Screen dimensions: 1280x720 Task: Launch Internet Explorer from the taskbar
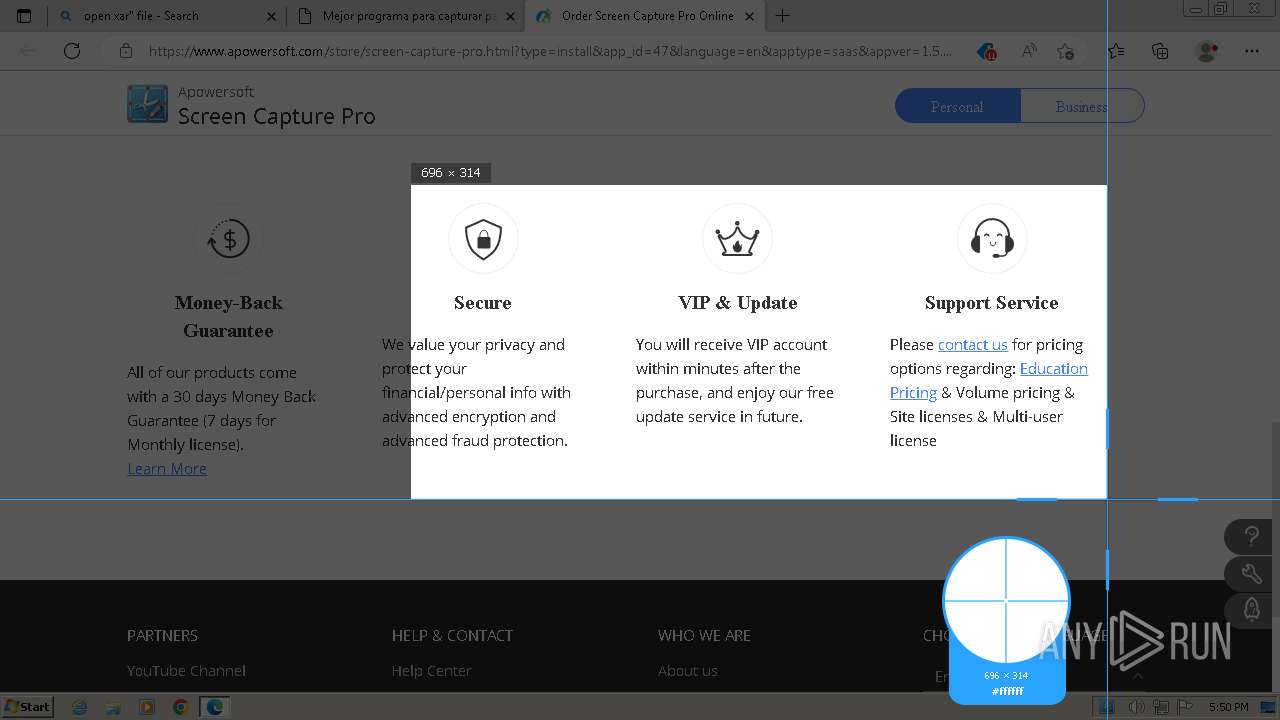coord(80,707)
